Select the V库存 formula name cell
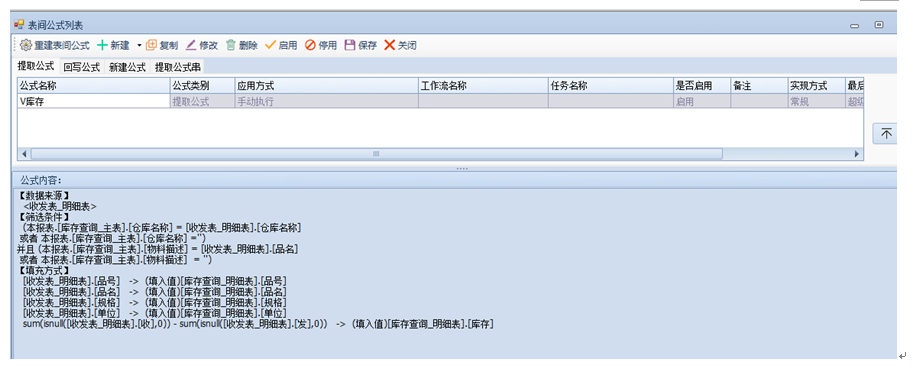 93,101
